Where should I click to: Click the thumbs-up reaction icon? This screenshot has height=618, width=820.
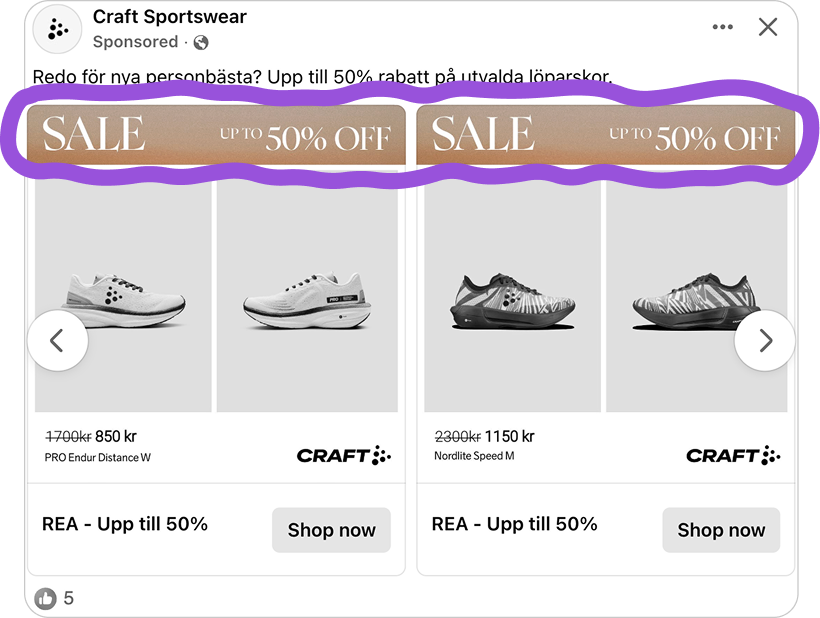46,598
